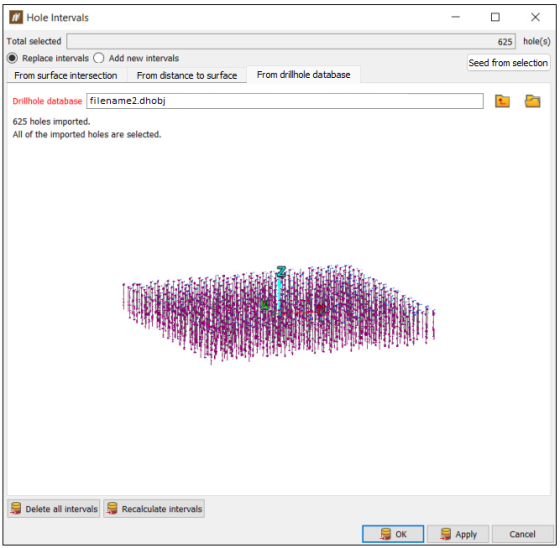The width and height of the screenshot is (560, 548).
Task: Select the Add new intervals radio button
Action: click(99, 58)
